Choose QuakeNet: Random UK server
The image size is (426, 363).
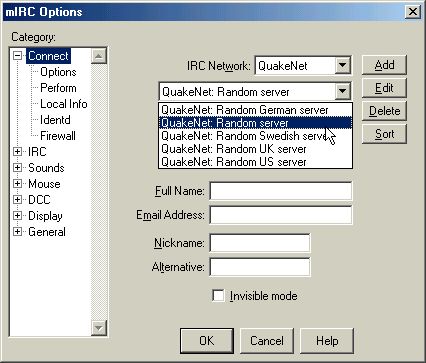tap(255, 149)
